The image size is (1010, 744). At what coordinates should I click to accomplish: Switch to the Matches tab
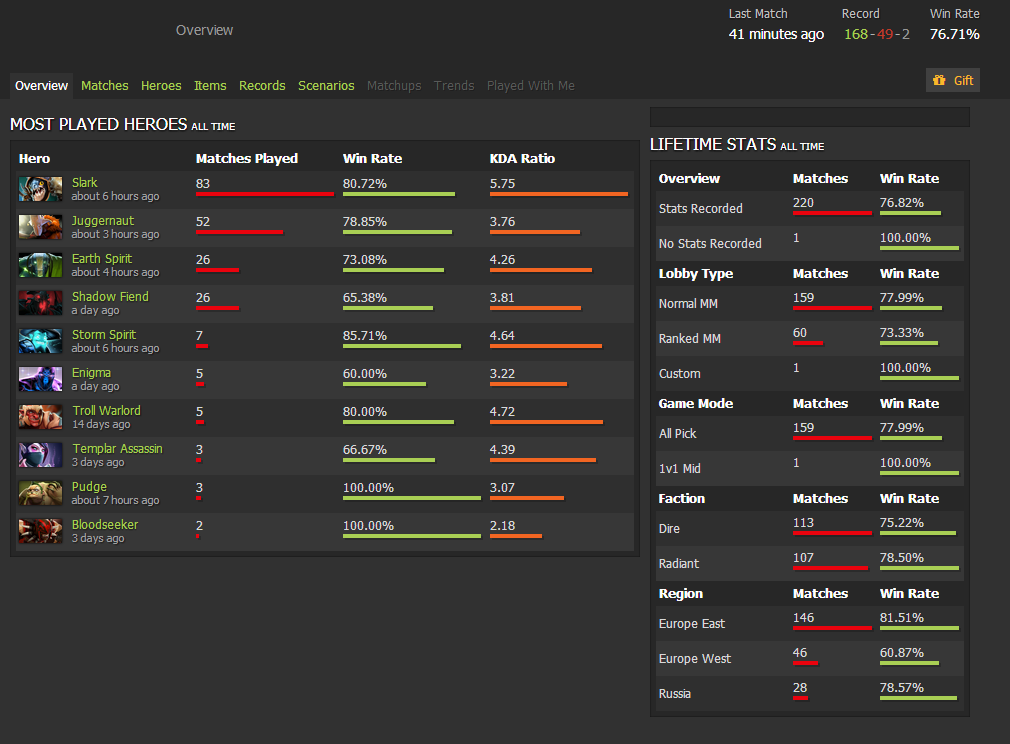click(104, 86)
